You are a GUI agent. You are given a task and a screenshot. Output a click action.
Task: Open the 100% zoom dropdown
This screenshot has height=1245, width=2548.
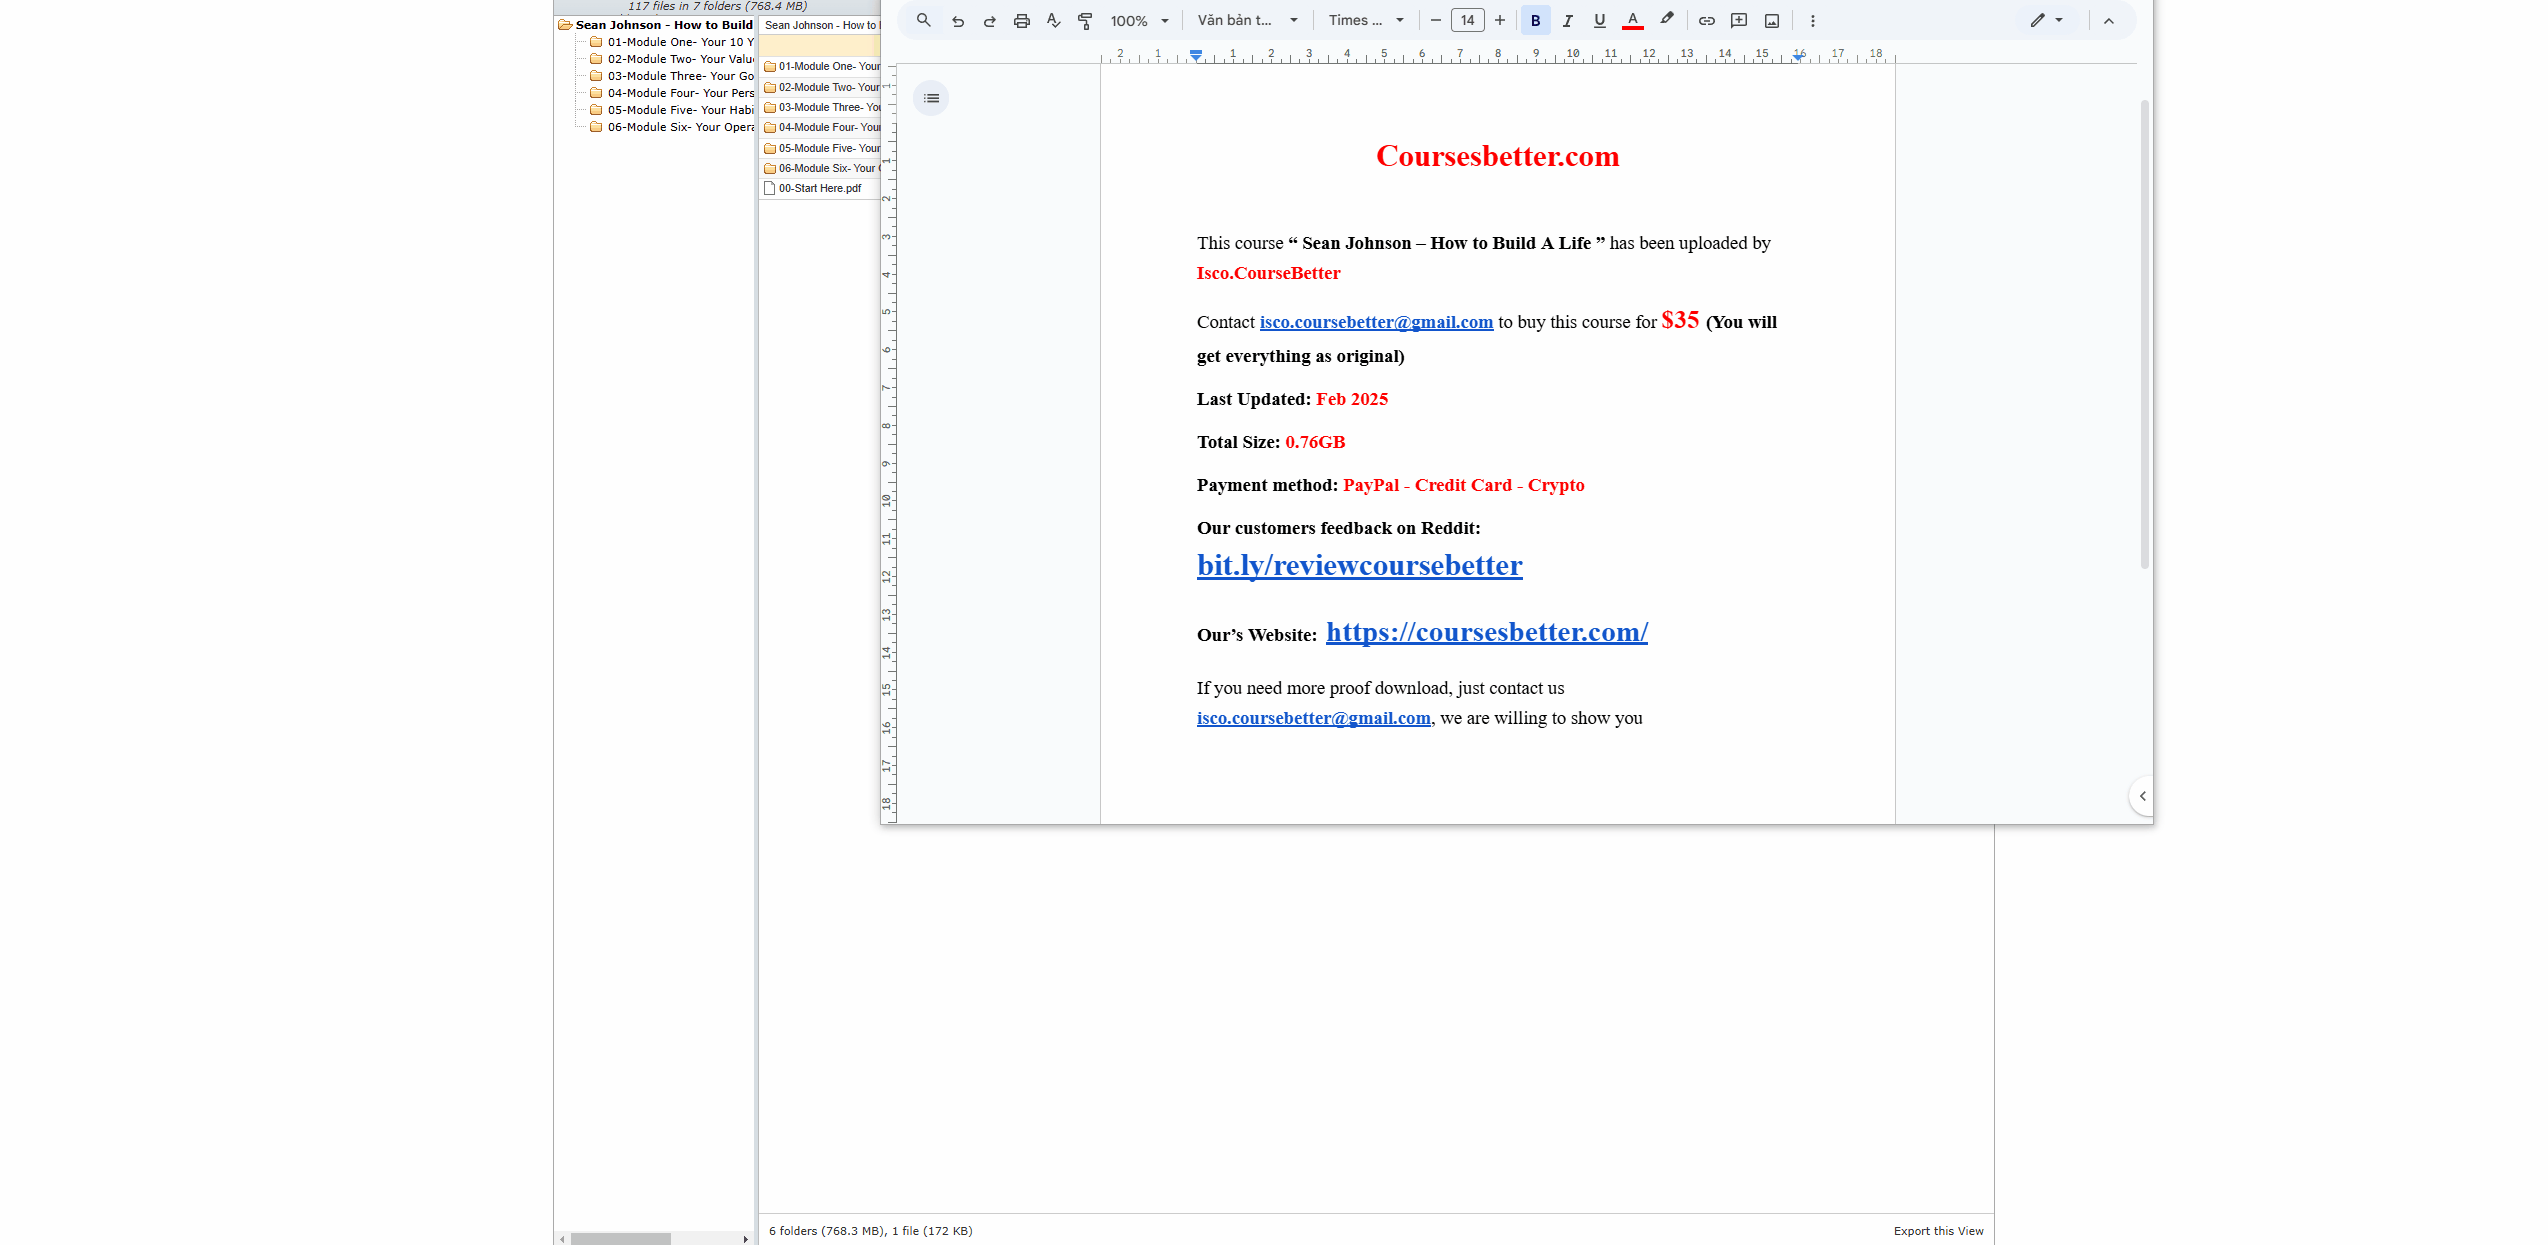(1140, 20)
